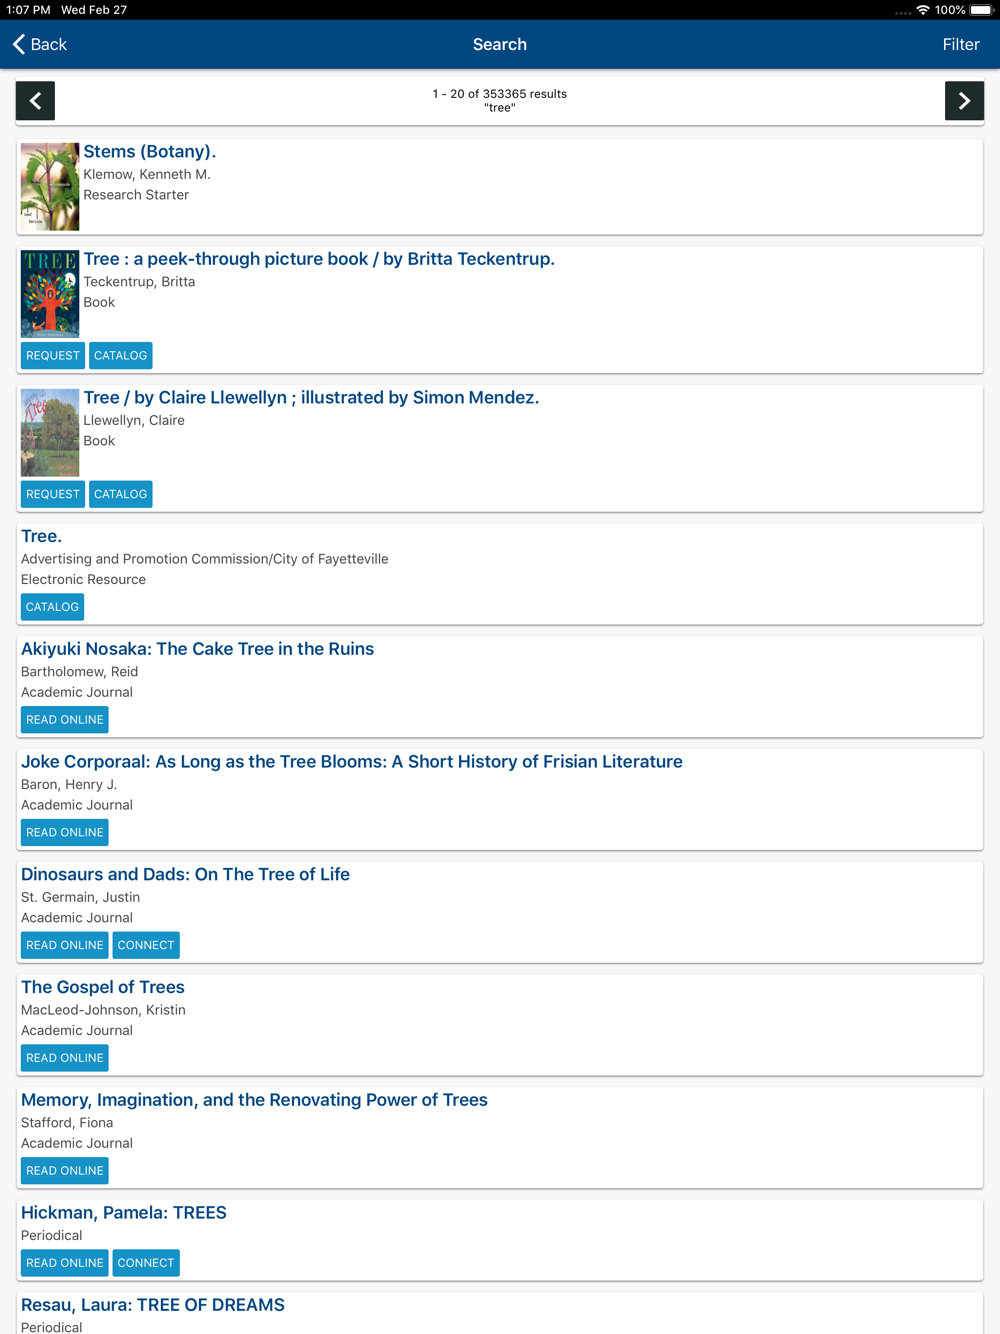The height and width of the screenshot is (1334, 1000).
Task: Connect to Dinosaurs and Dads article
Action: coord(146,945)
